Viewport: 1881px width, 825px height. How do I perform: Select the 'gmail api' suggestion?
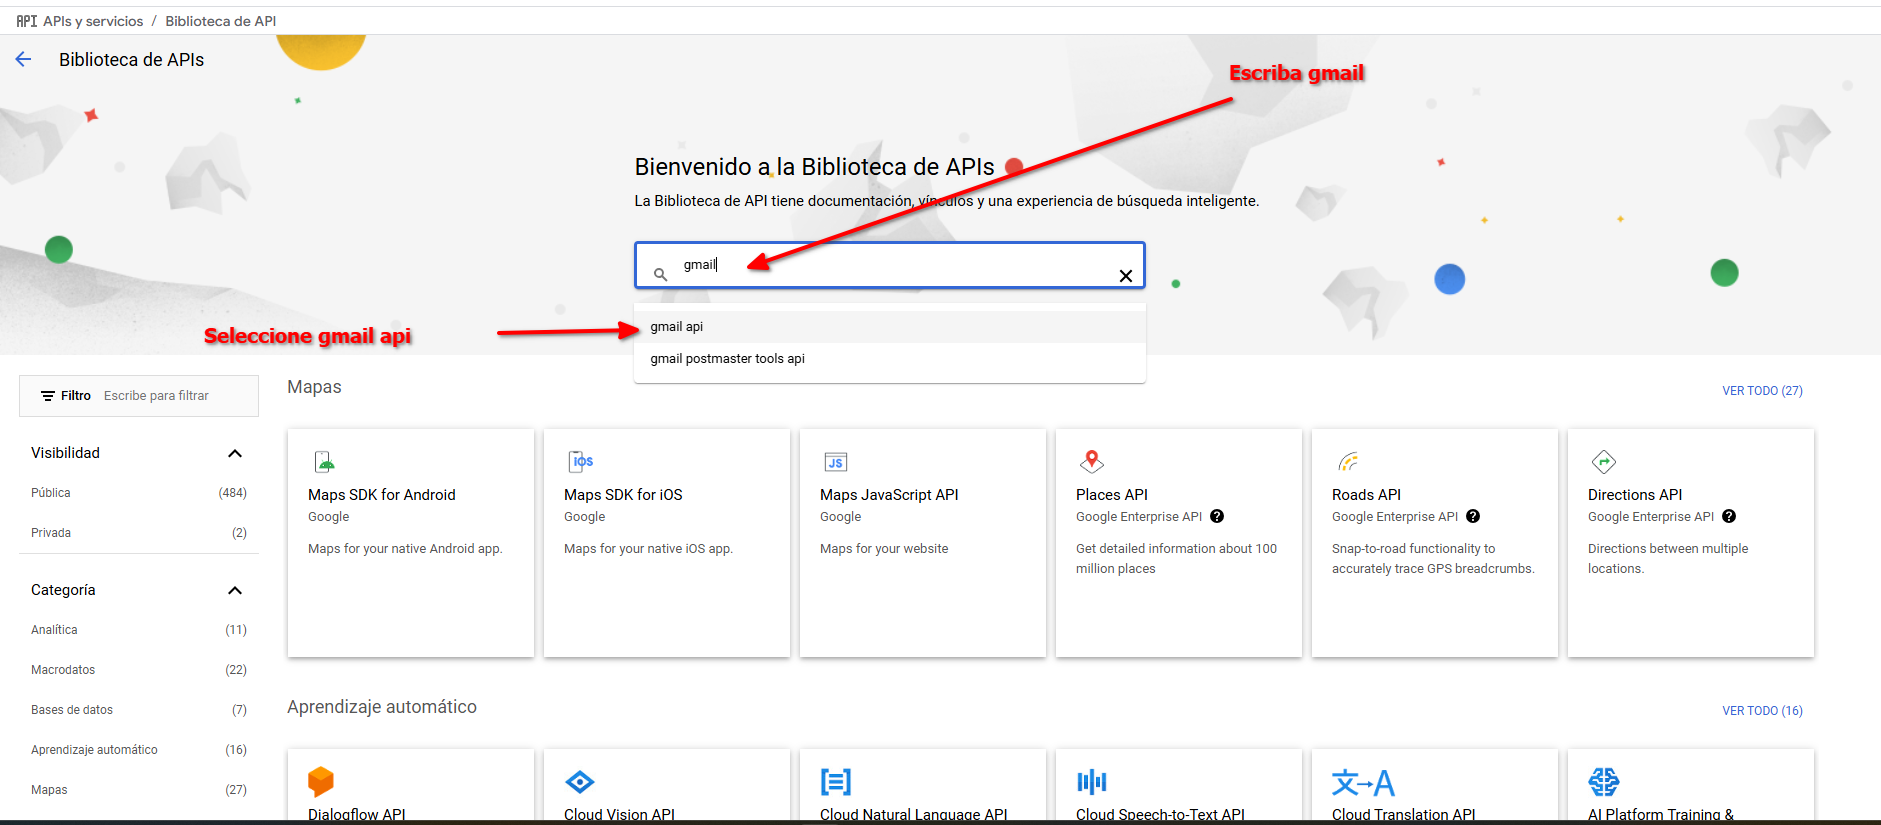[x=677, y=327]
